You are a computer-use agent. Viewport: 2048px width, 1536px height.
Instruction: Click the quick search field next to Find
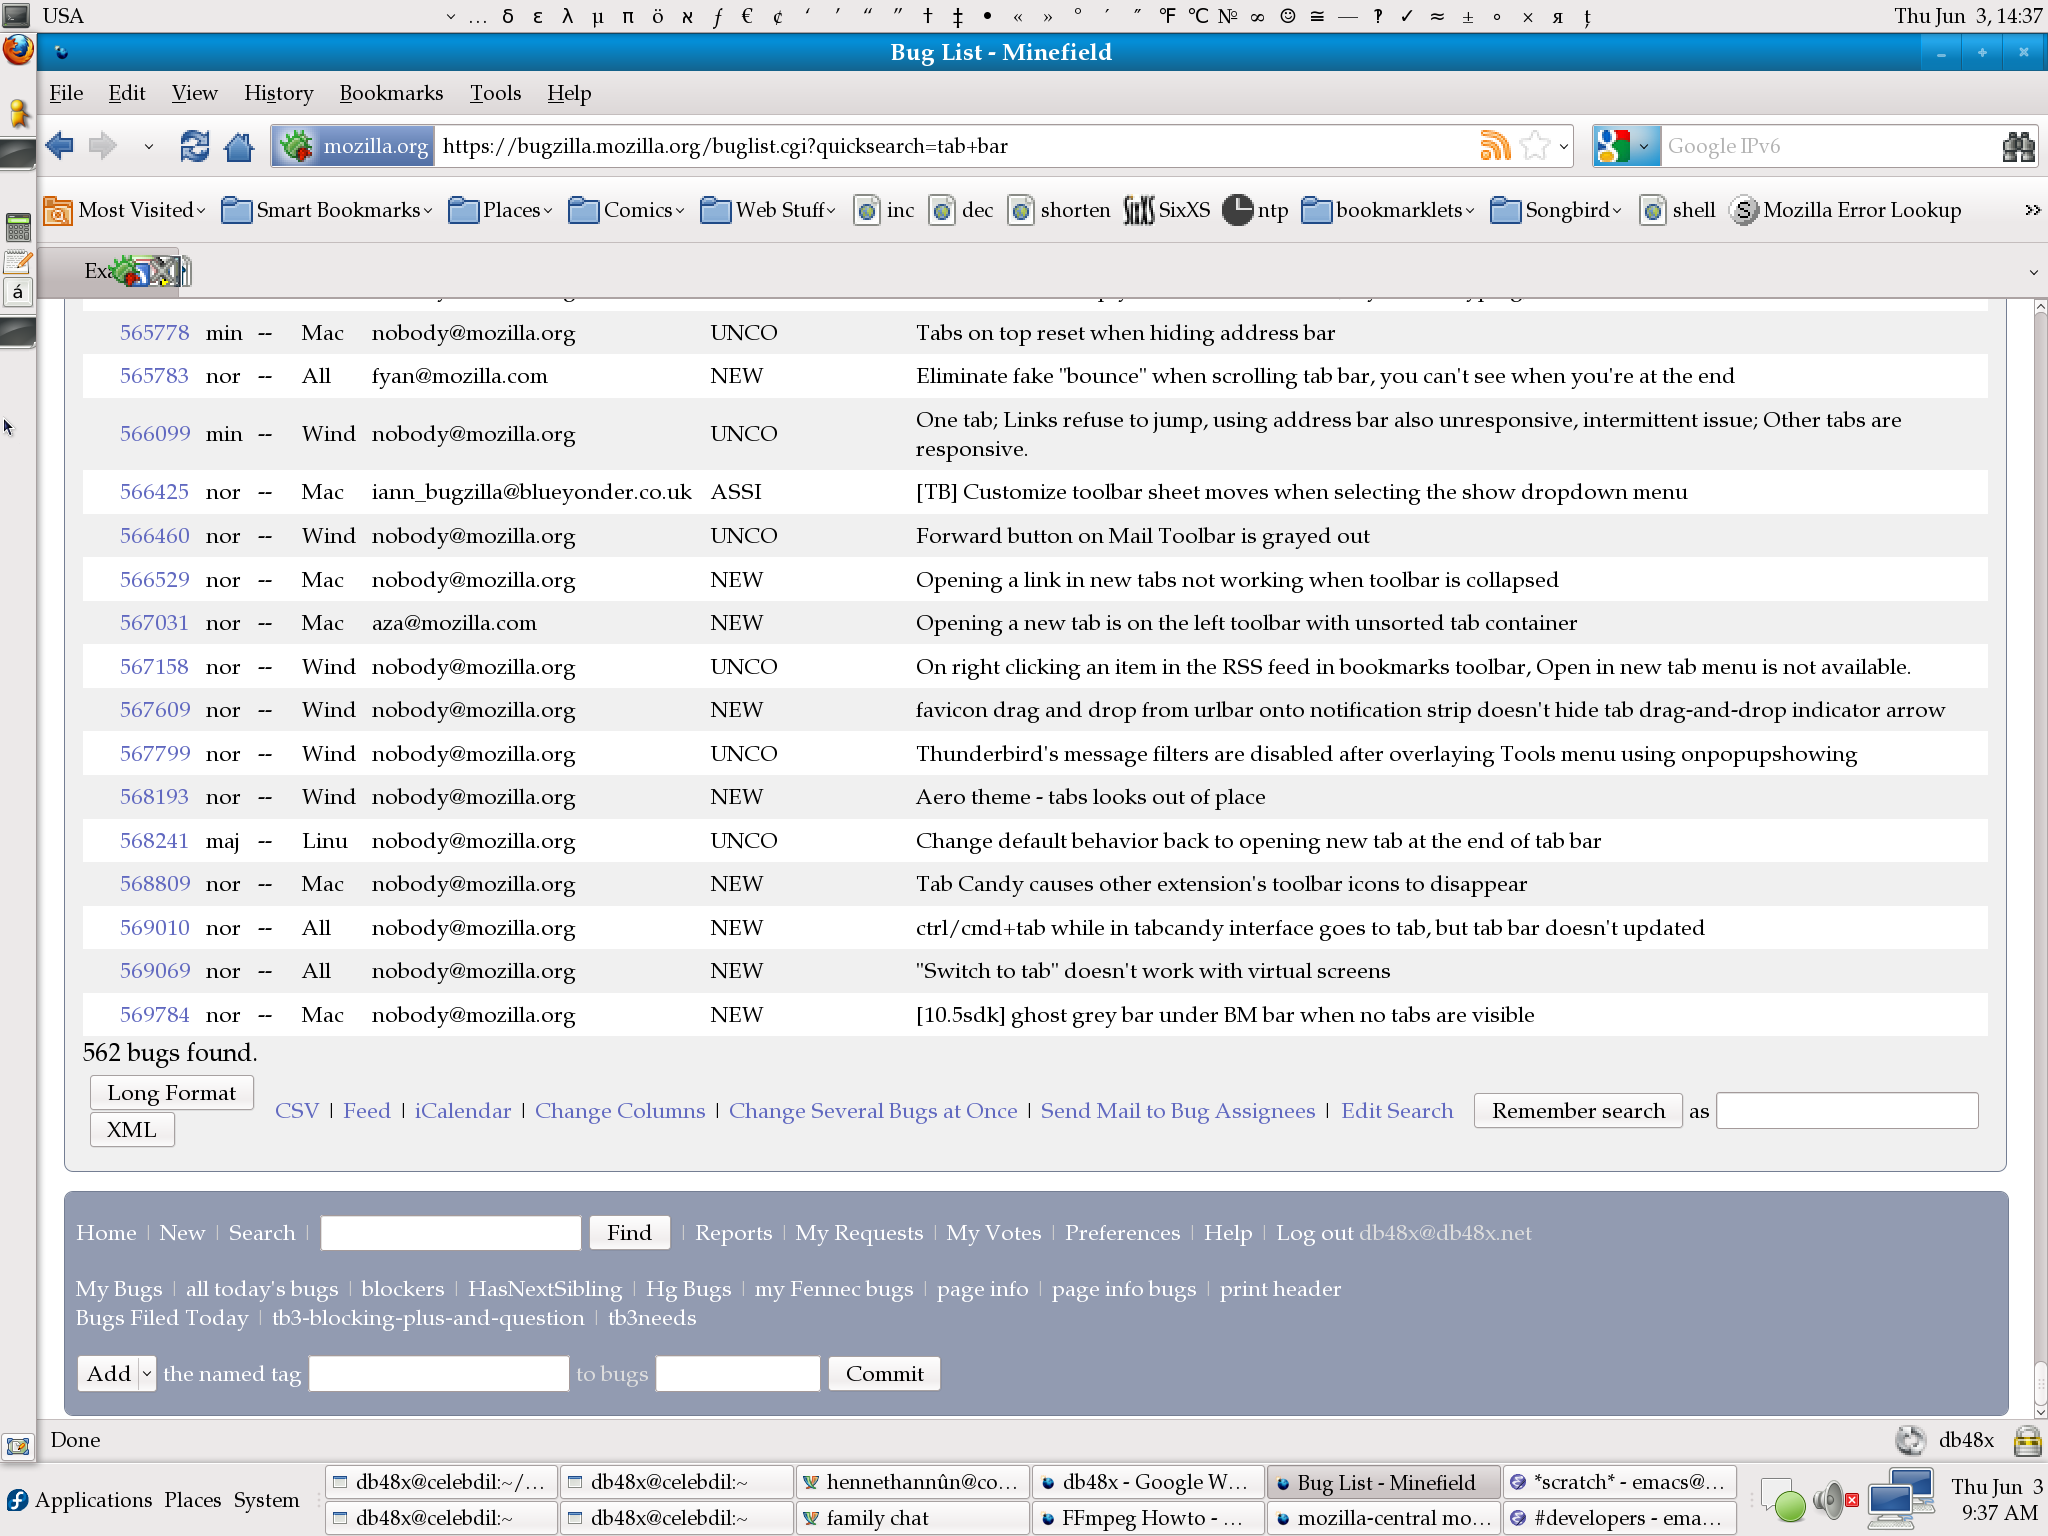coord(451,1233)
